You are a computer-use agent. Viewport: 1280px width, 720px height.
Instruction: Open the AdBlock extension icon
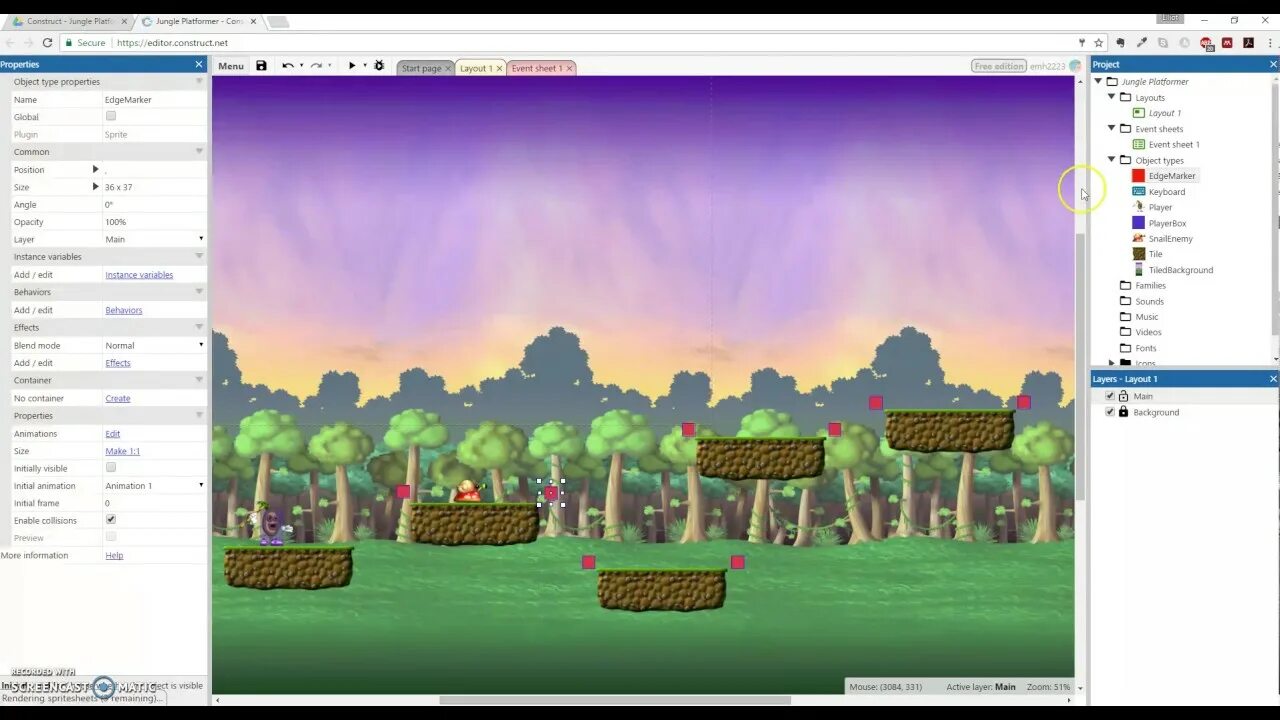[1207, 43]
